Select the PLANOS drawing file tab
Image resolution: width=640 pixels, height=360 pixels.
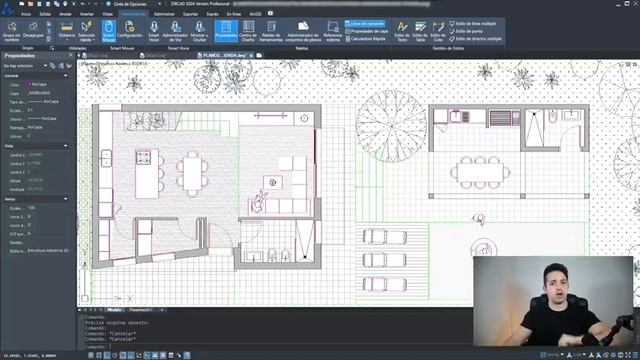224,56
